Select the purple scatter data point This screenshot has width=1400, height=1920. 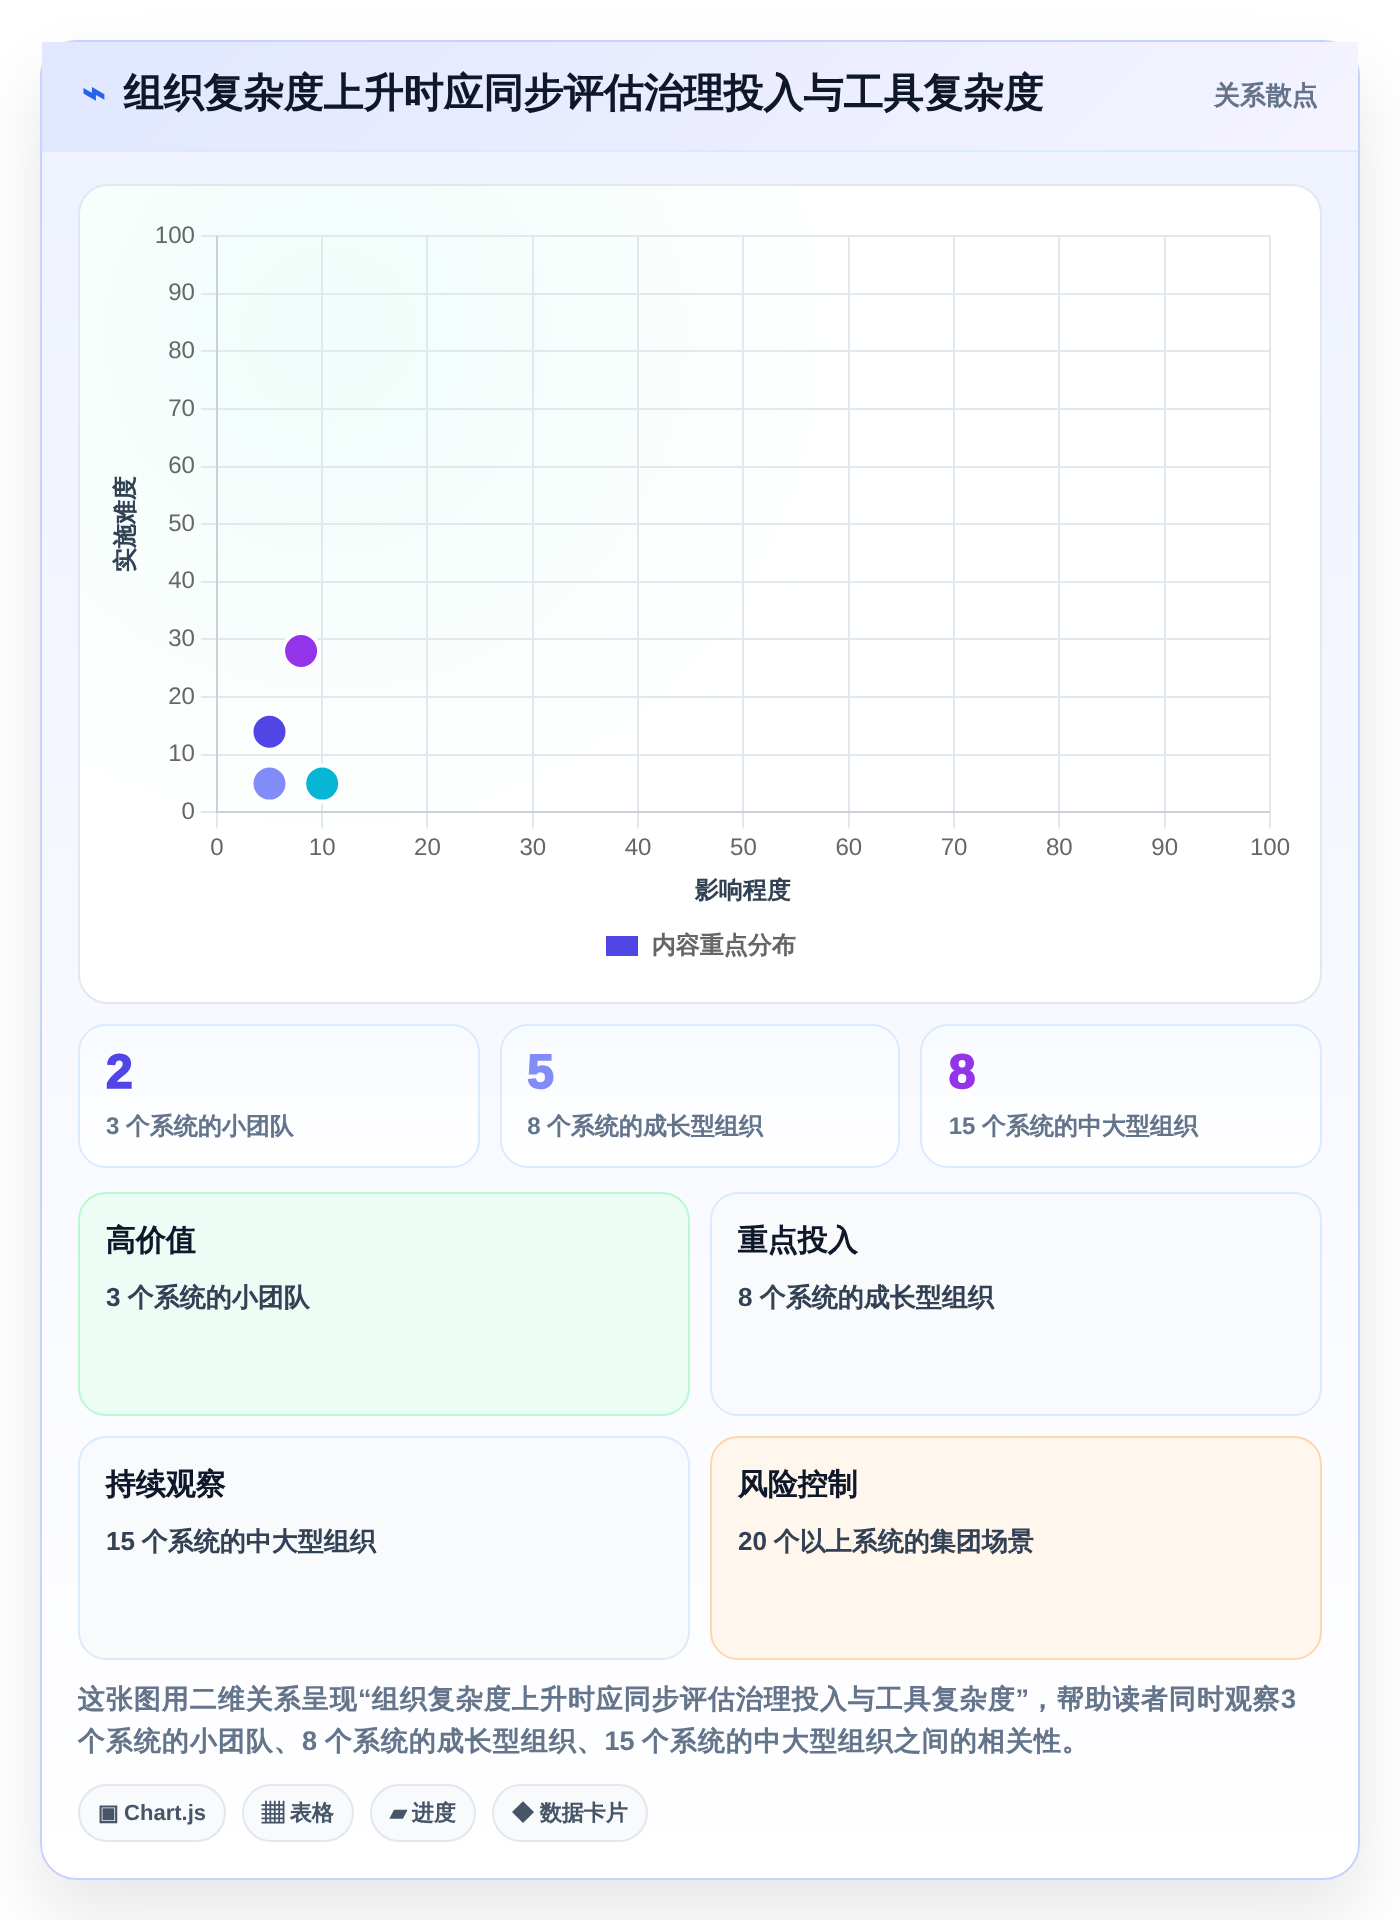pos(301,651)
